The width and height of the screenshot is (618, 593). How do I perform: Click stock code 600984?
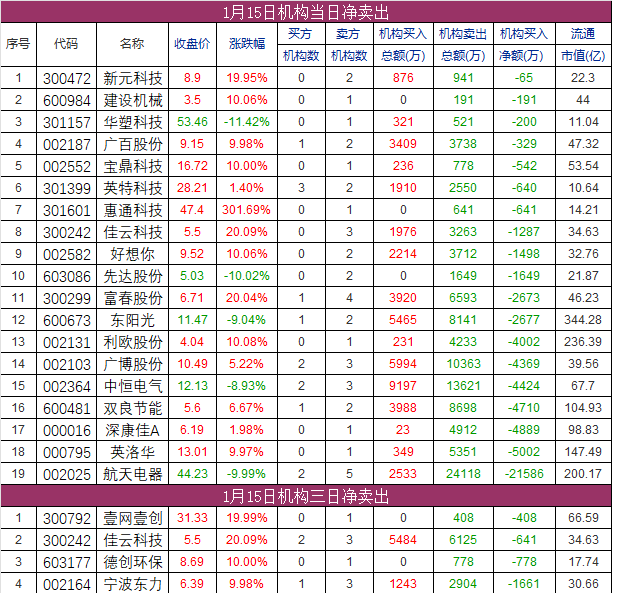(x=67, y=100)
